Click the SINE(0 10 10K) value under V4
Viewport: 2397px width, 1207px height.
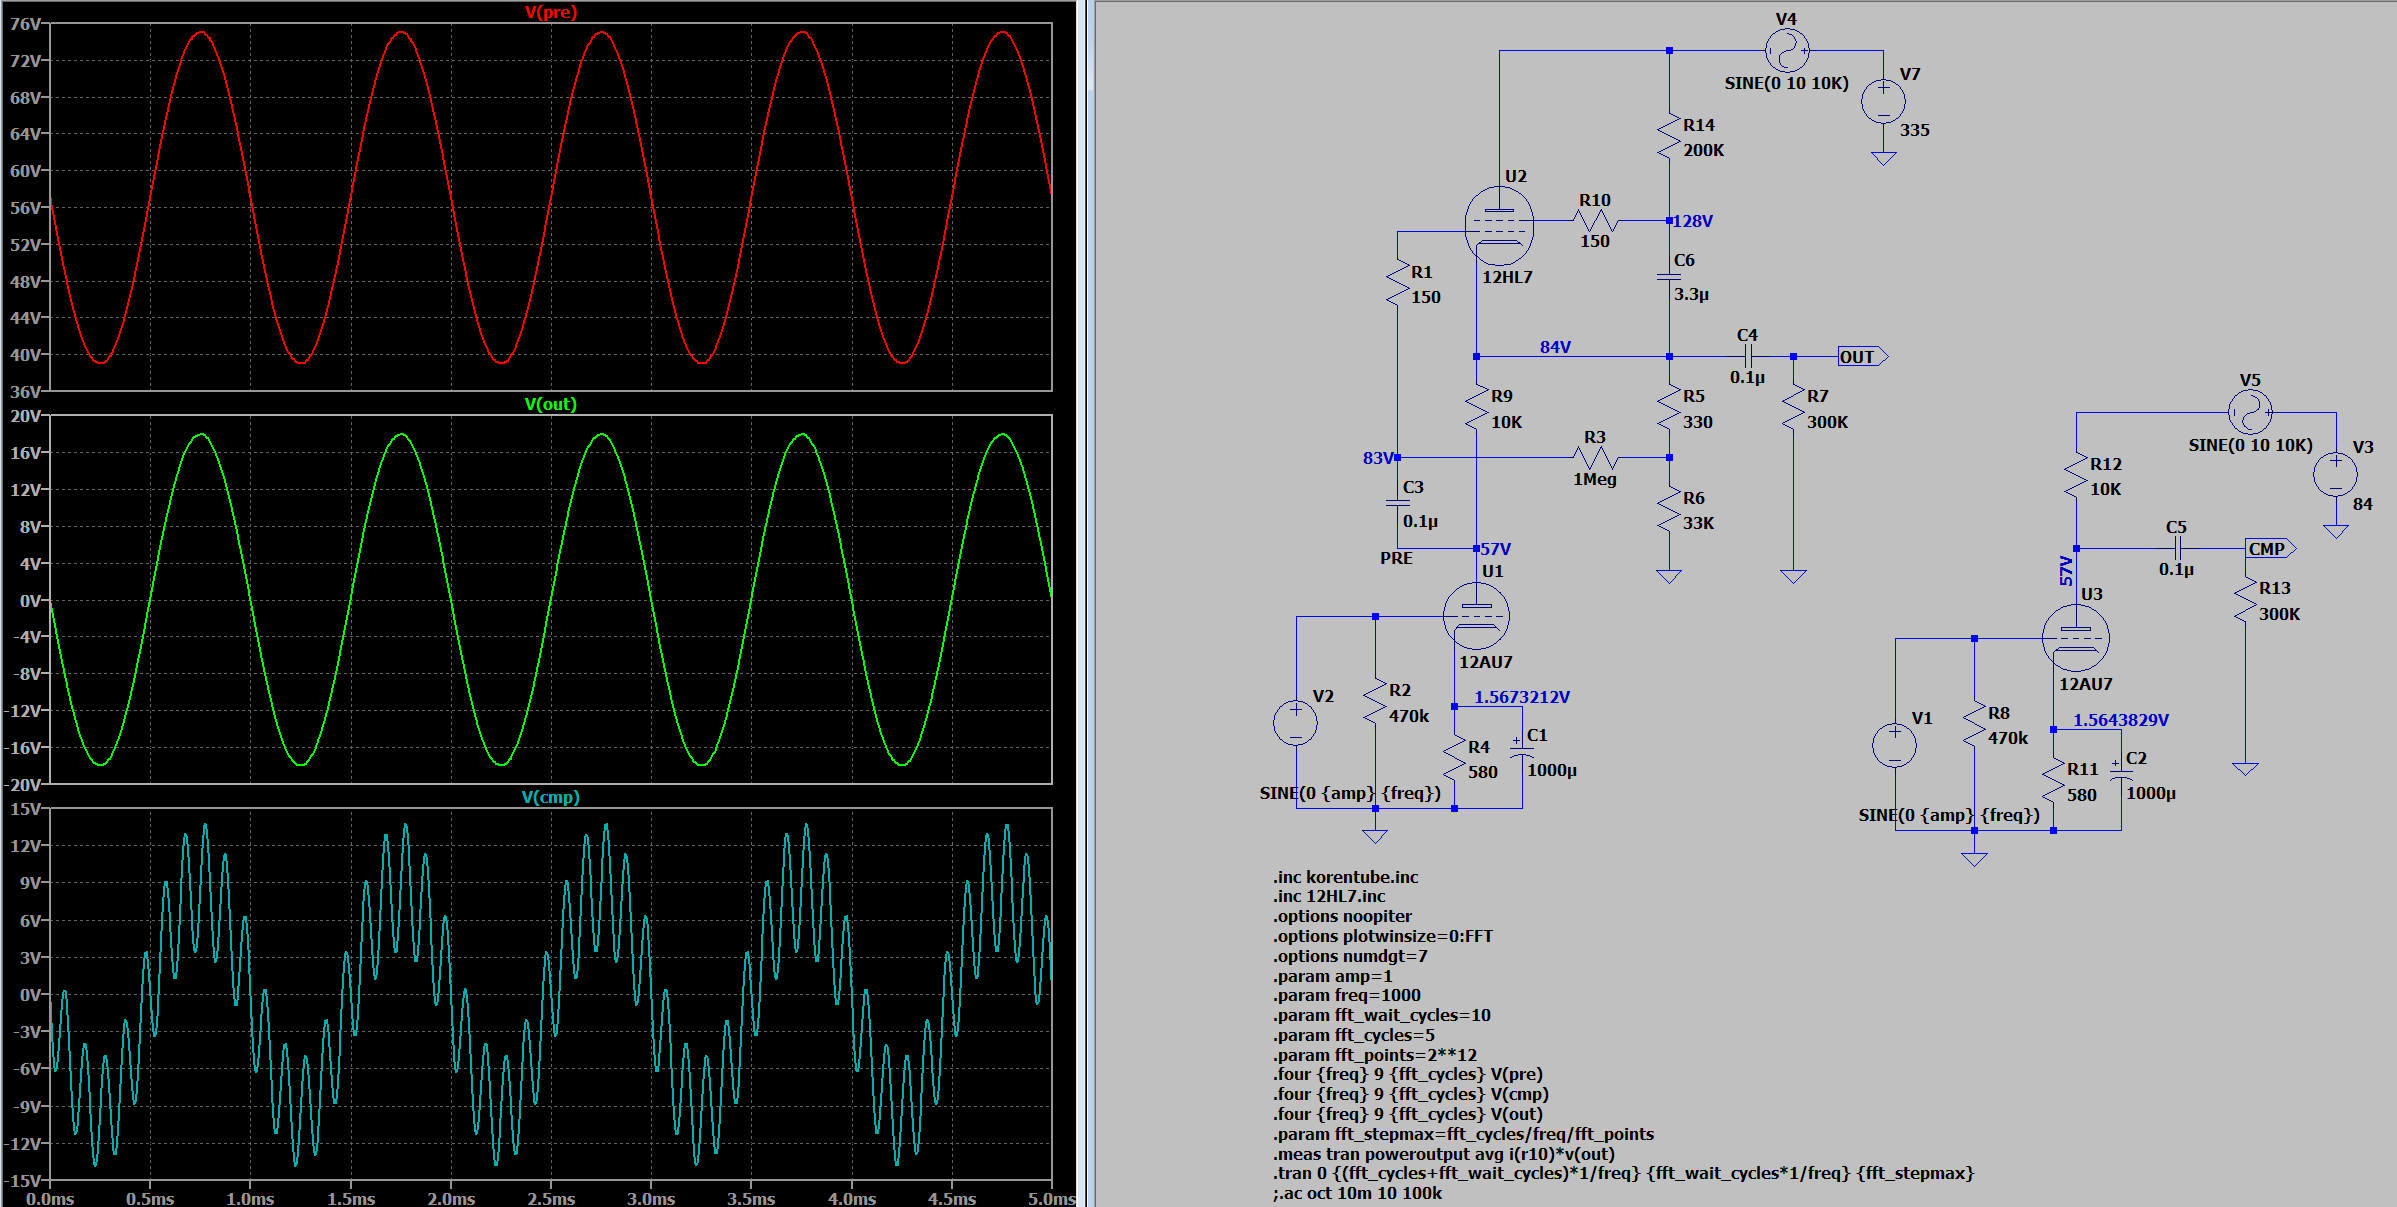(x=1787, y=83)
